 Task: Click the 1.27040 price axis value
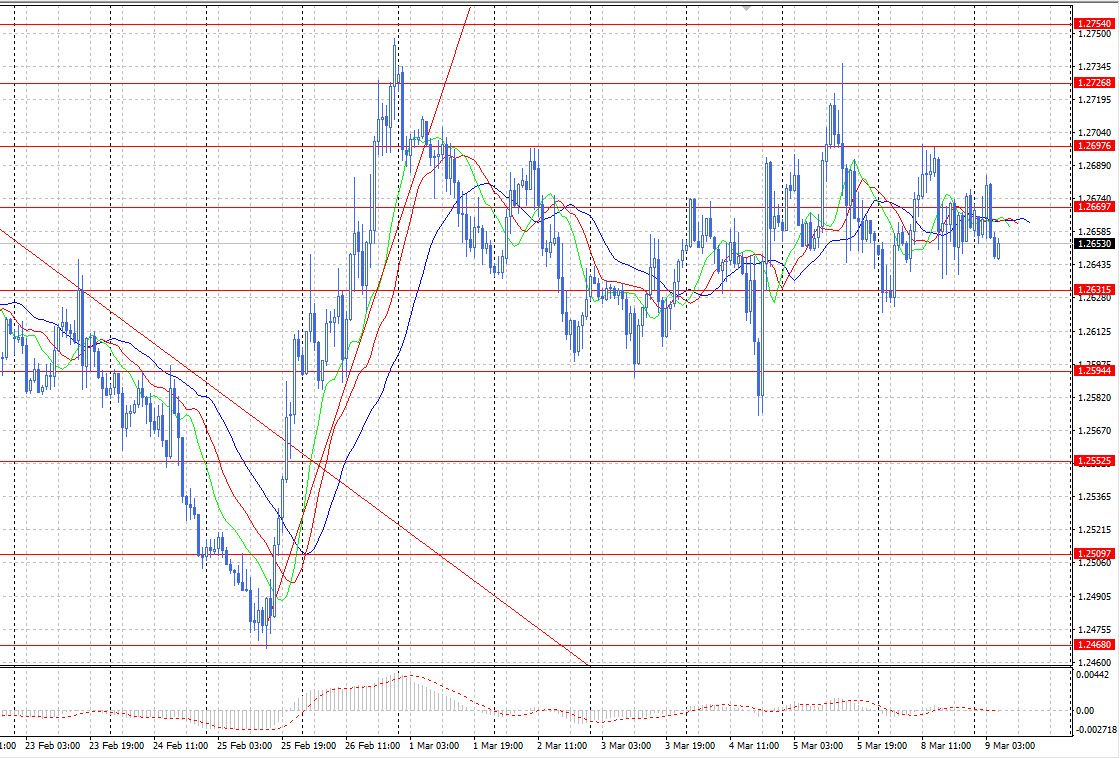pyautogui.click(x=1094, y=133)
